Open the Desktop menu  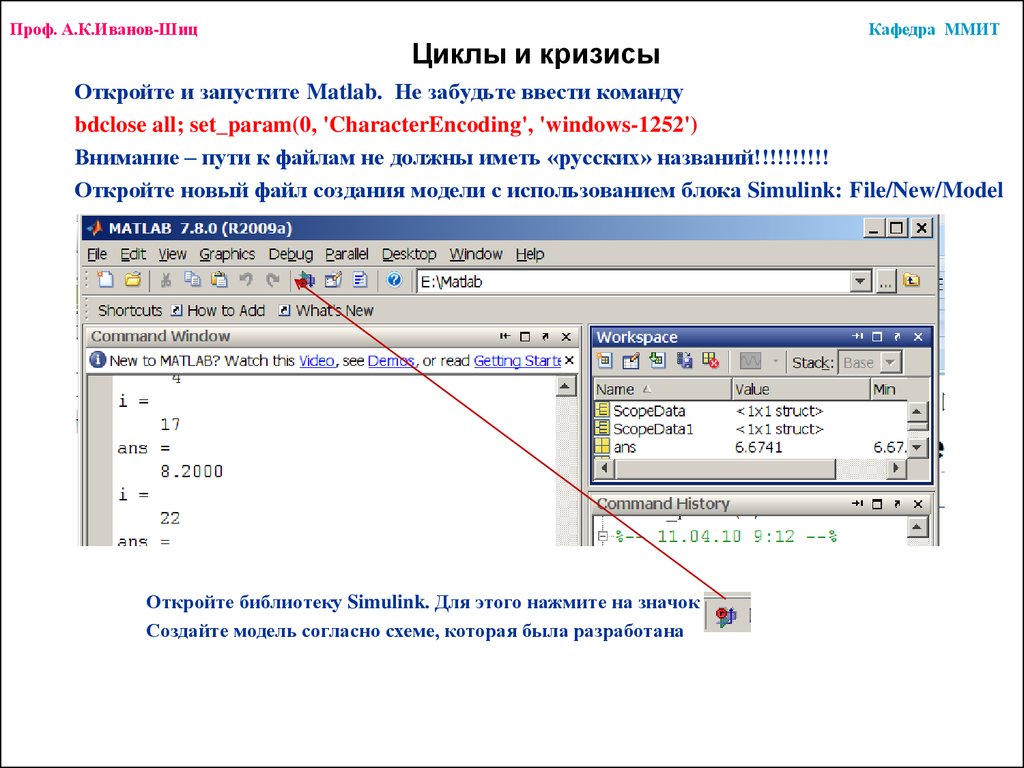point(409,254)
